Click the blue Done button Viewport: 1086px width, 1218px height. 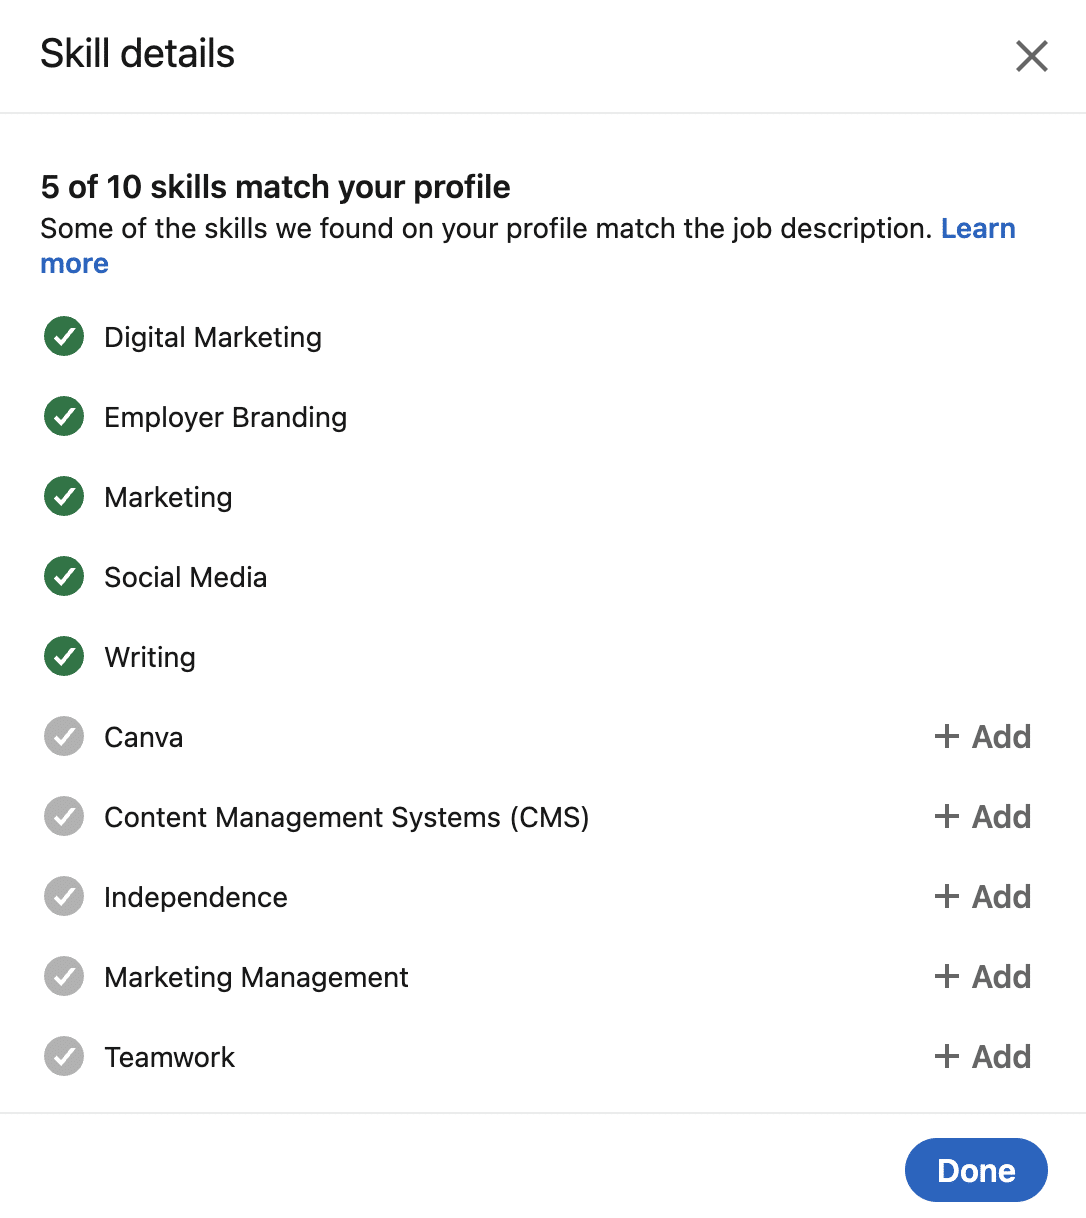click(x=975, y=1170)
